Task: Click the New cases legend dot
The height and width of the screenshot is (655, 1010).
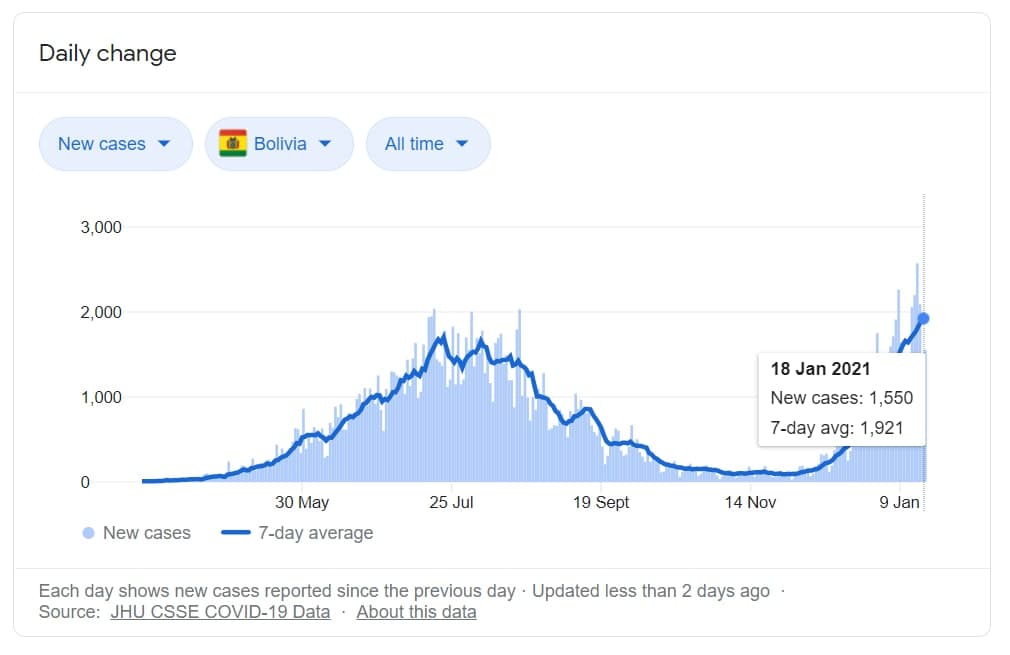Action: (x=88, y=533)
